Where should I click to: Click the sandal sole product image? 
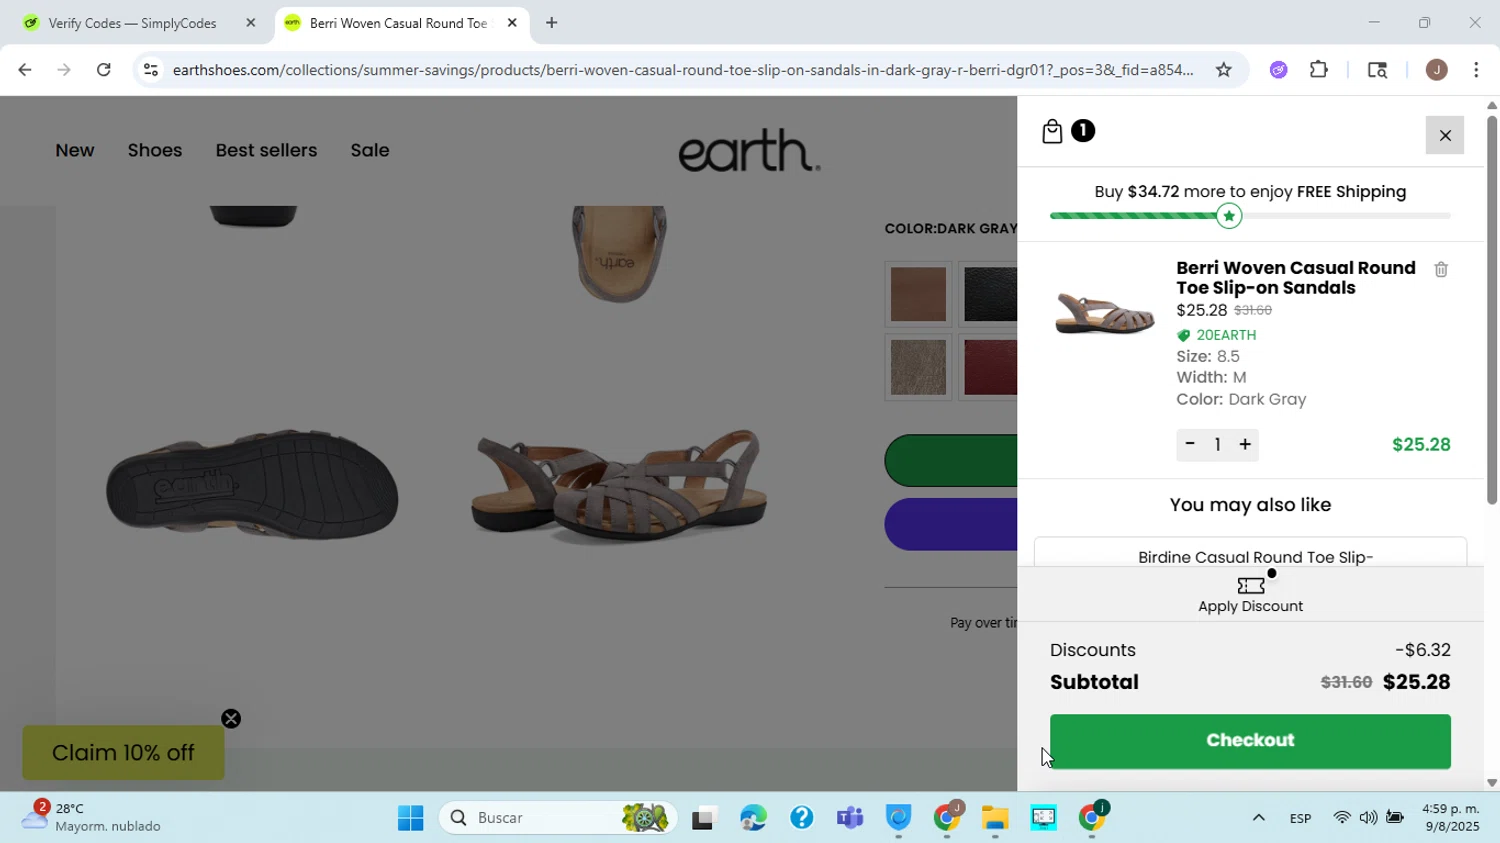(252, 485)
